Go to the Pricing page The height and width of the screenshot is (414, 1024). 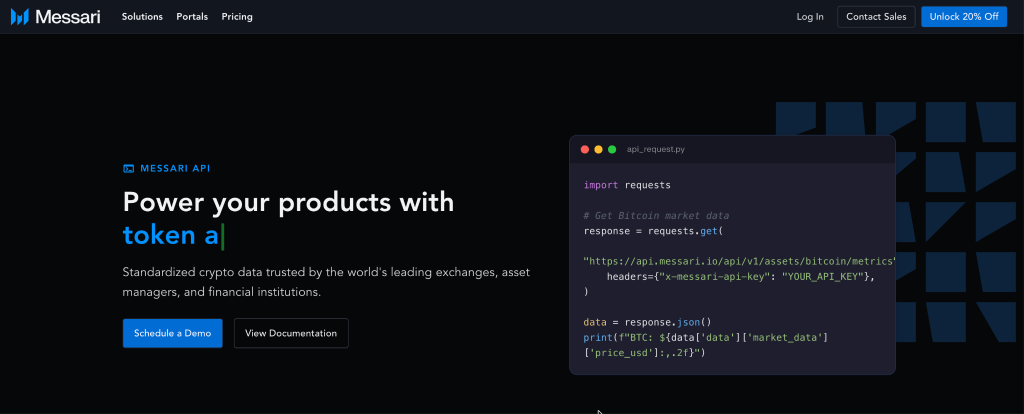tap(237, 17)
